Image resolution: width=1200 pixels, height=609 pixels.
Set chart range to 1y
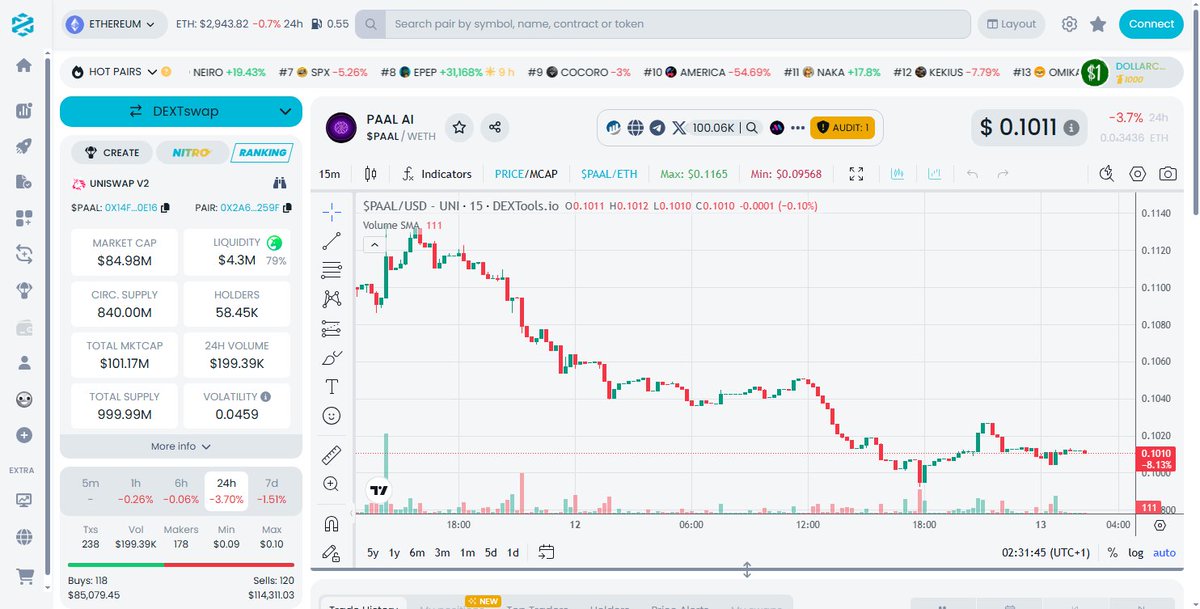pos(395,552)
